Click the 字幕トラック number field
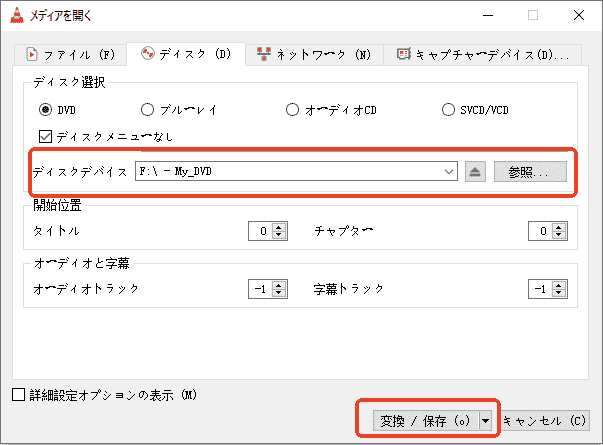Image resolution: width=603 pixels, height=445 pixels. tap(541, 289)
